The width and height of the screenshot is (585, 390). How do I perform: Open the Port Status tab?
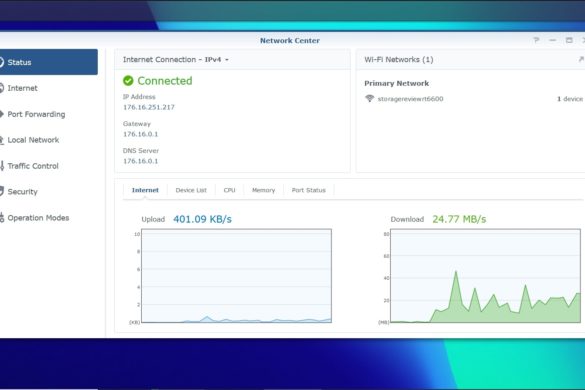[x=309, y=190]
